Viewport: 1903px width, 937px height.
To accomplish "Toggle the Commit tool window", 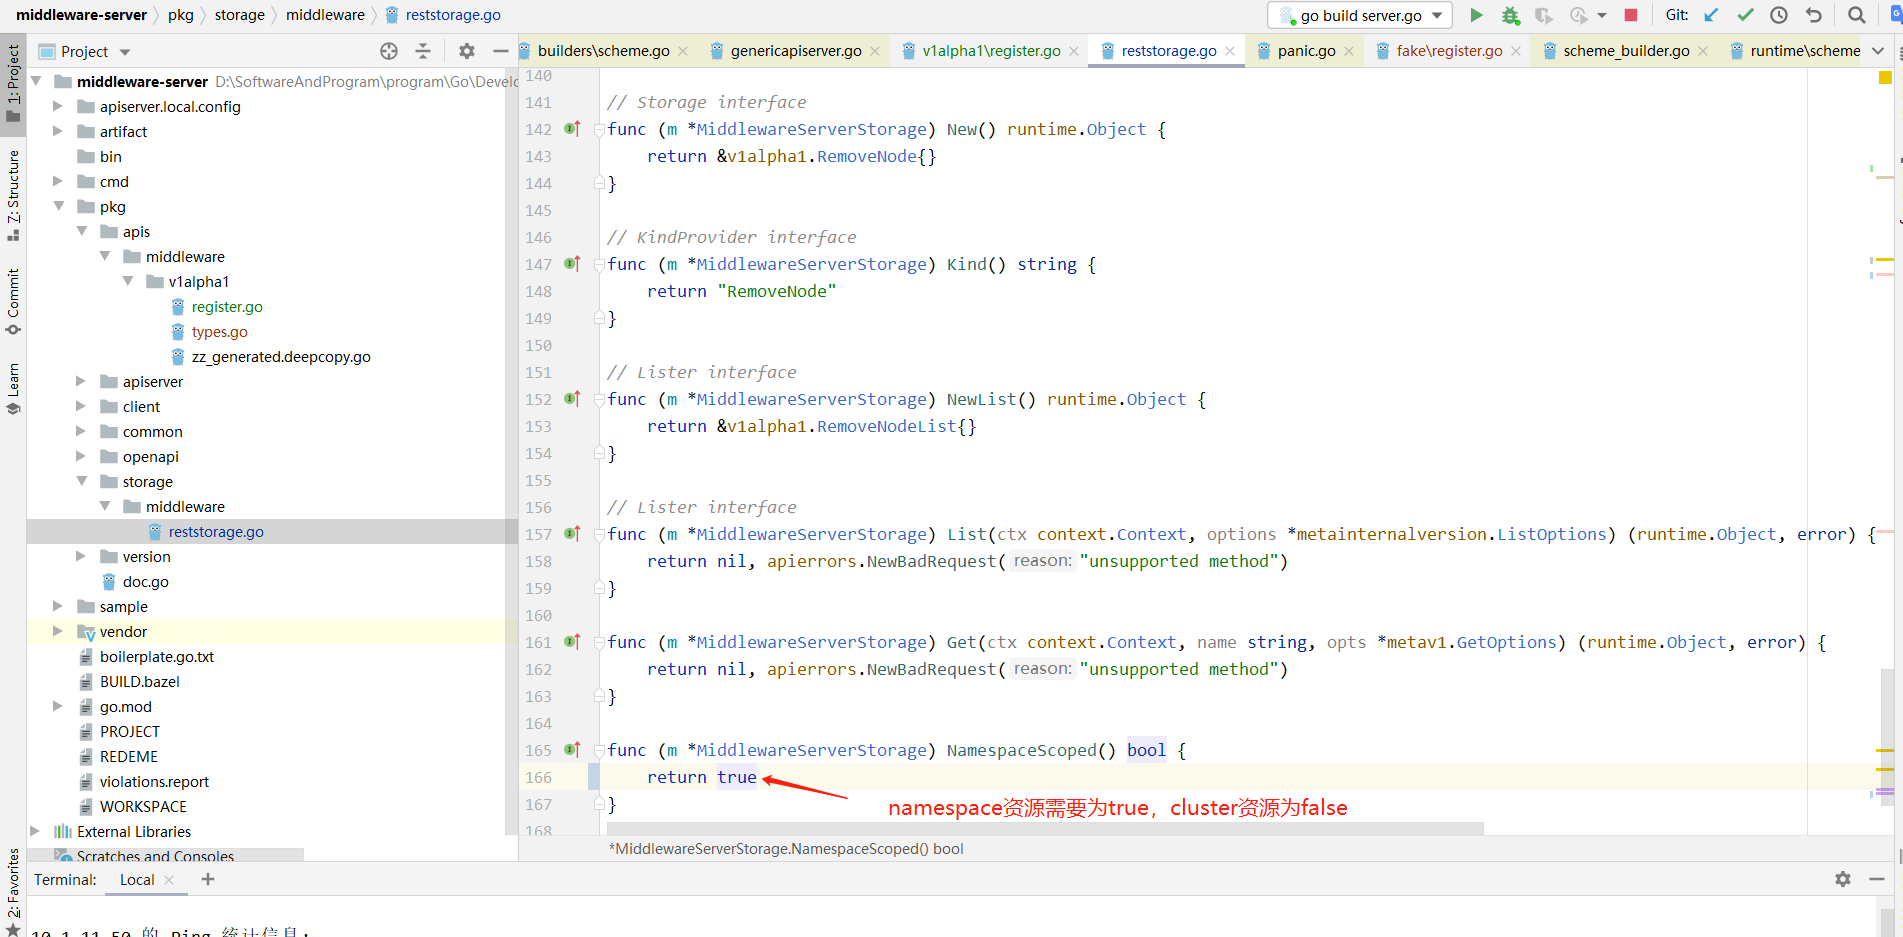I will click(x=13, y=302).
